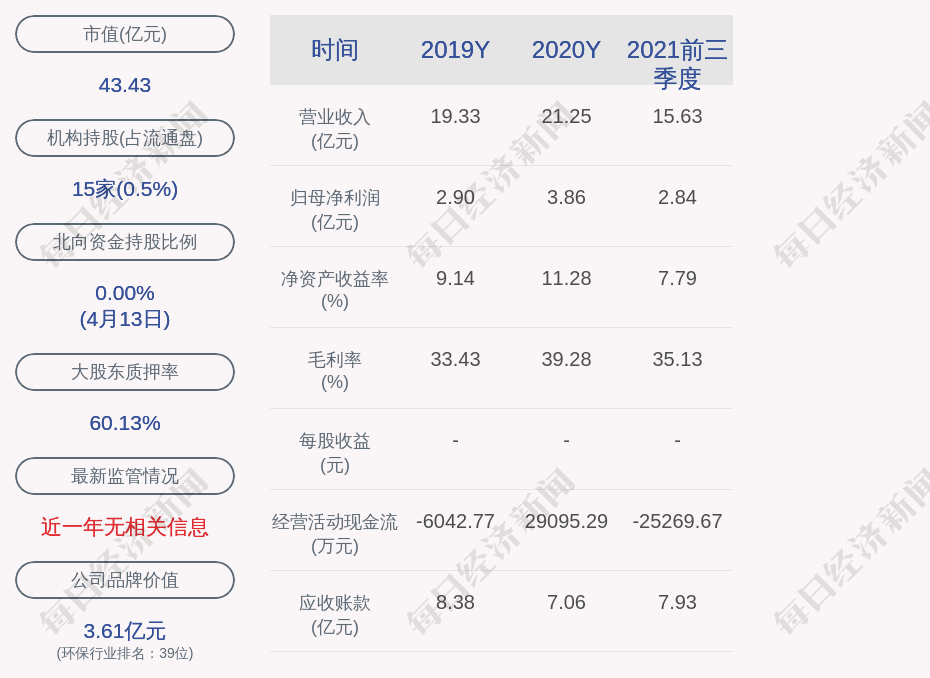
Task: Select the red text 近一年无相关信息
Action: pos(125,527)
